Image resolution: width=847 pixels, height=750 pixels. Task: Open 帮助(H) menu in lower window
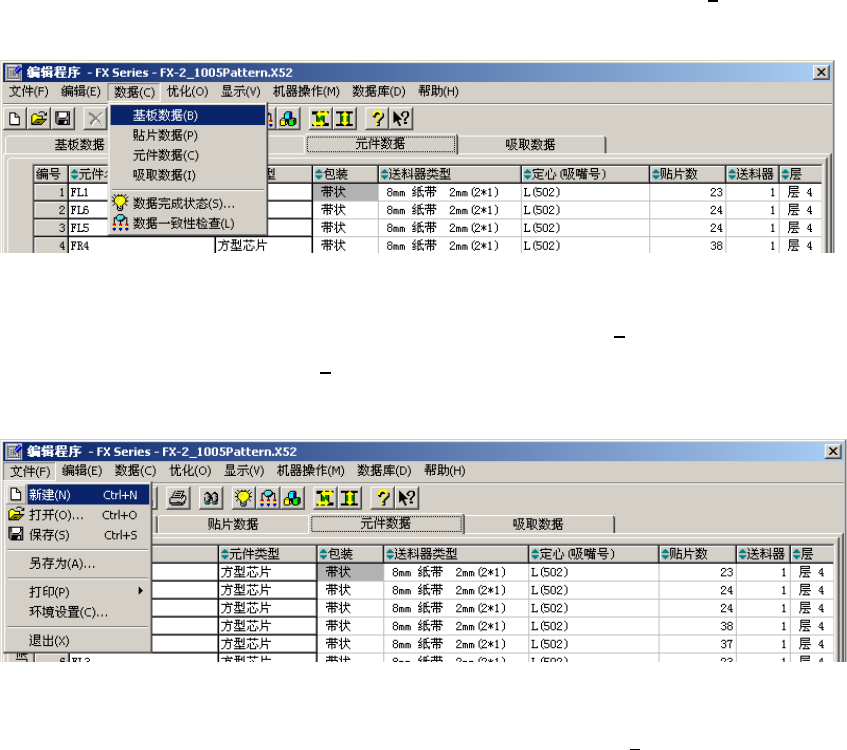tap(445, 471)
